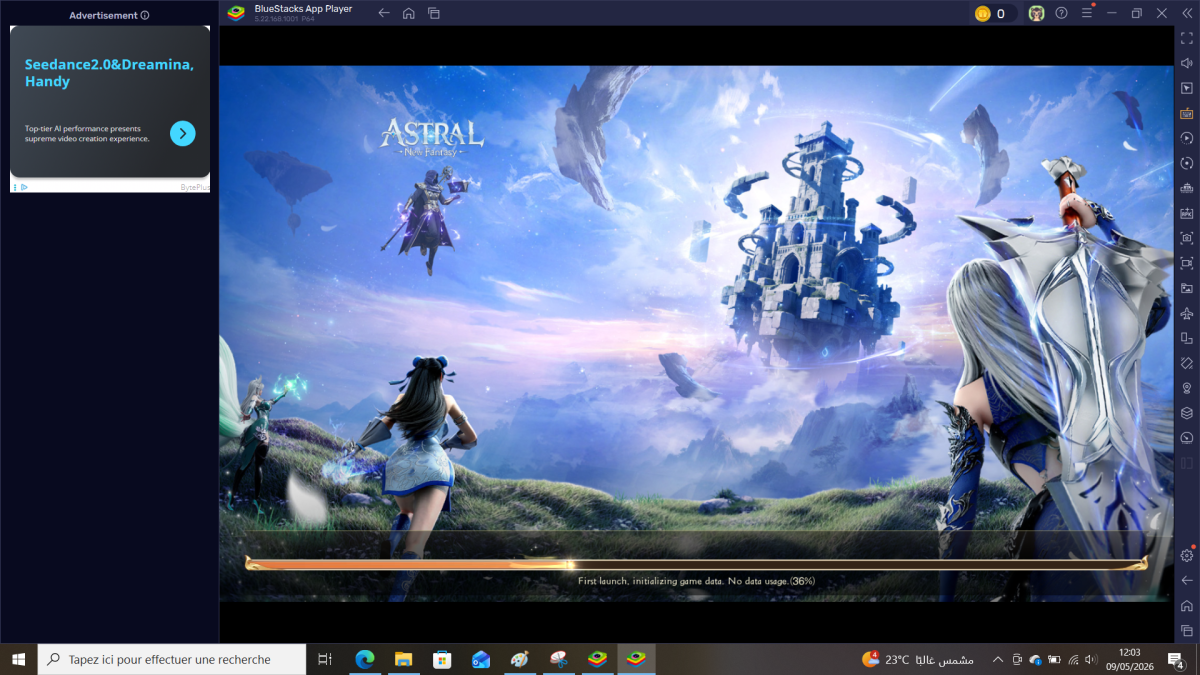The image size is (1200, 675).
Task: Open multi-instance manager layers icon
Action: (1186, 413)
